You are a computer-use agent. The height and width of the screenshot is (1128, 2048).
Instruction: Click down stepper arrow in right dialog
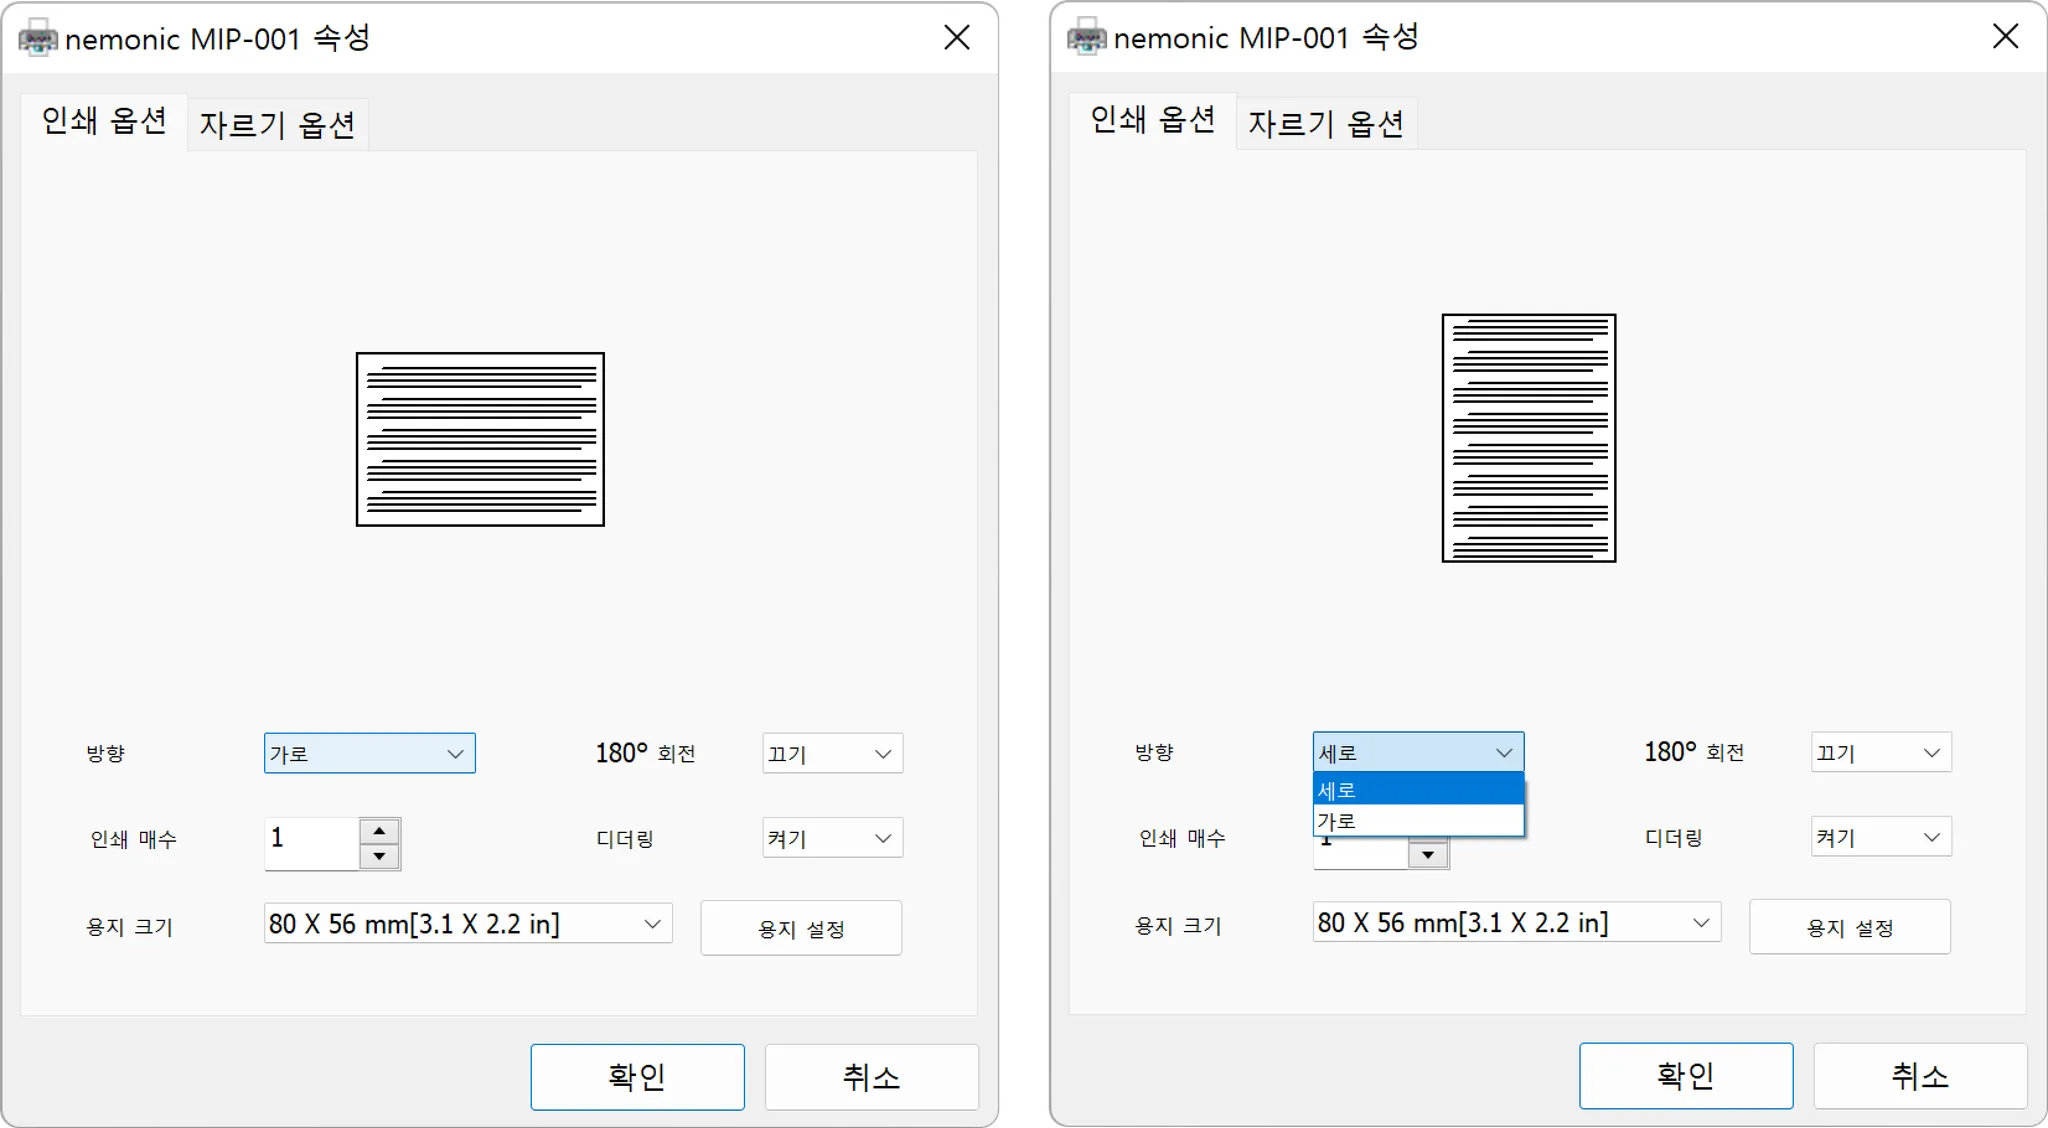tap(1428, 855)
